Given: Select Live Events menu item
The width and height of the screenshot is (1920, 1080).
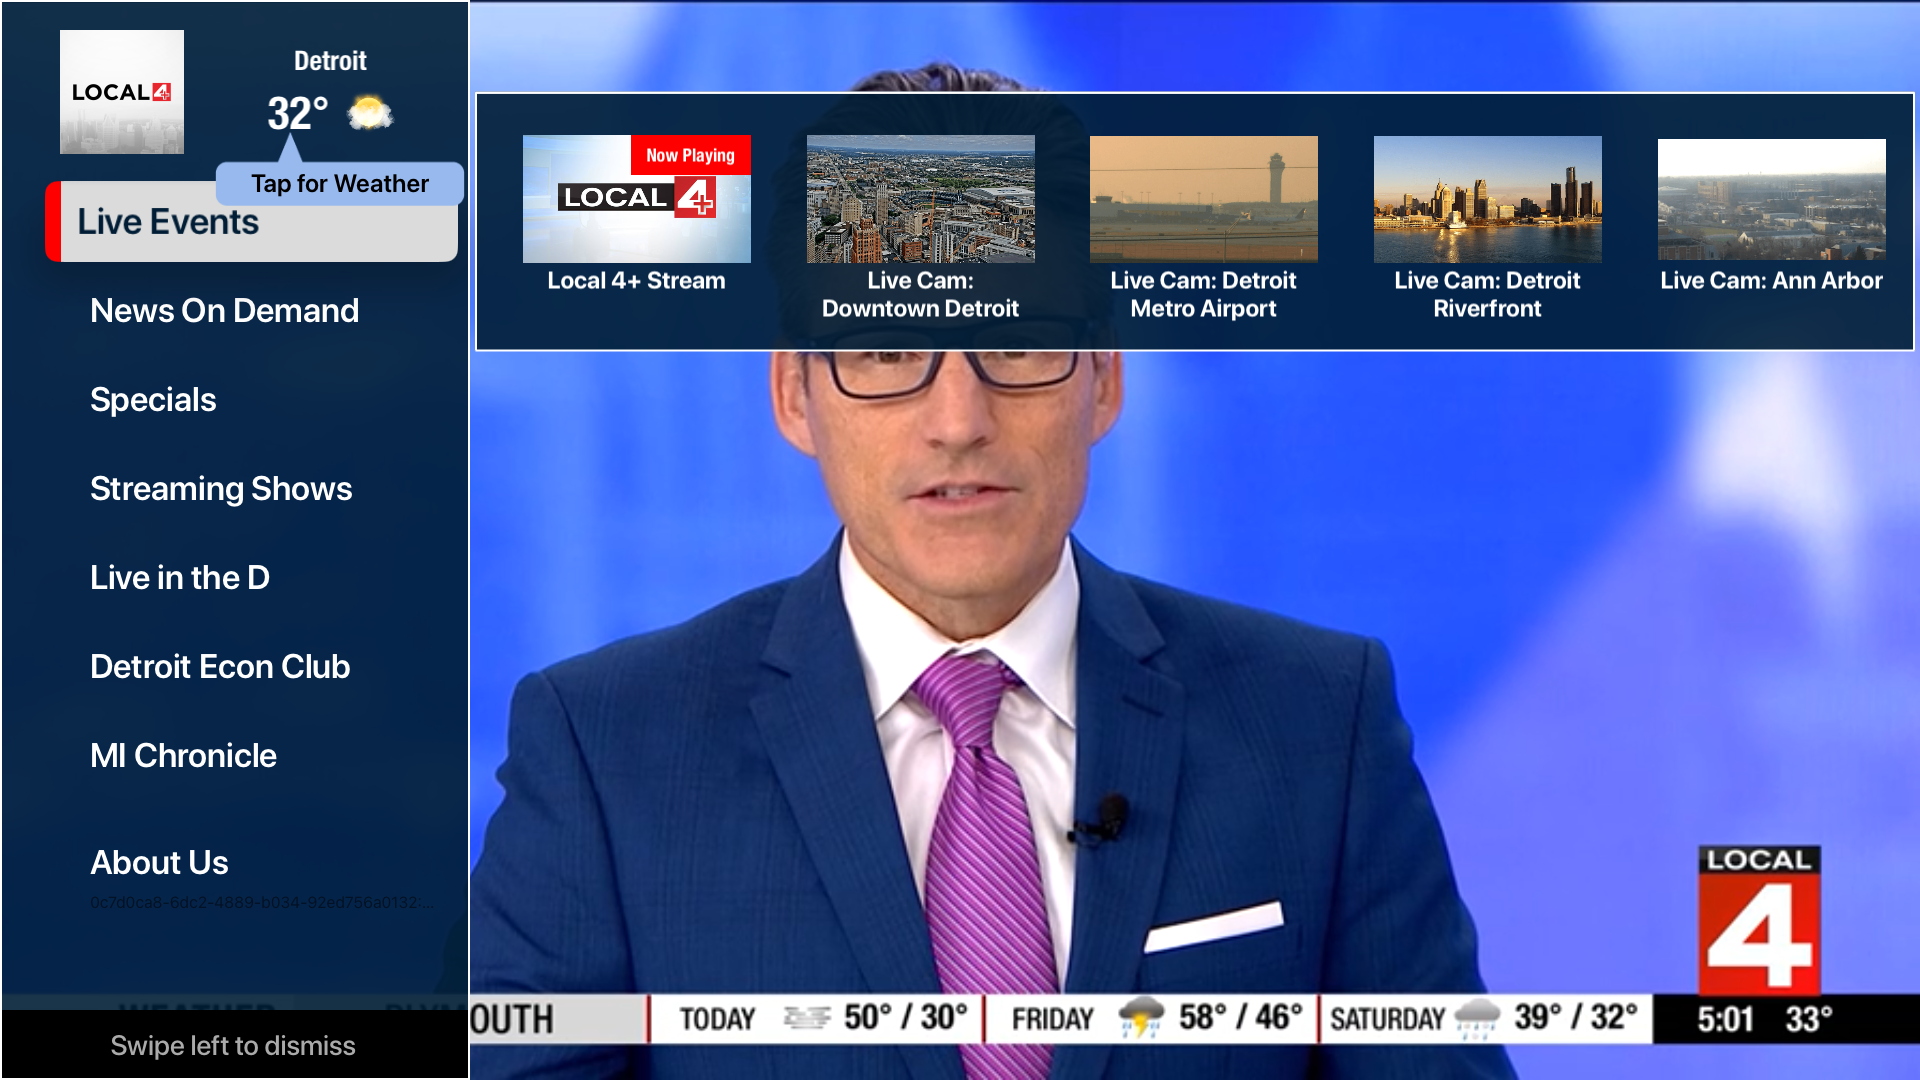Looking at the screenshot, I should [252, 221].
